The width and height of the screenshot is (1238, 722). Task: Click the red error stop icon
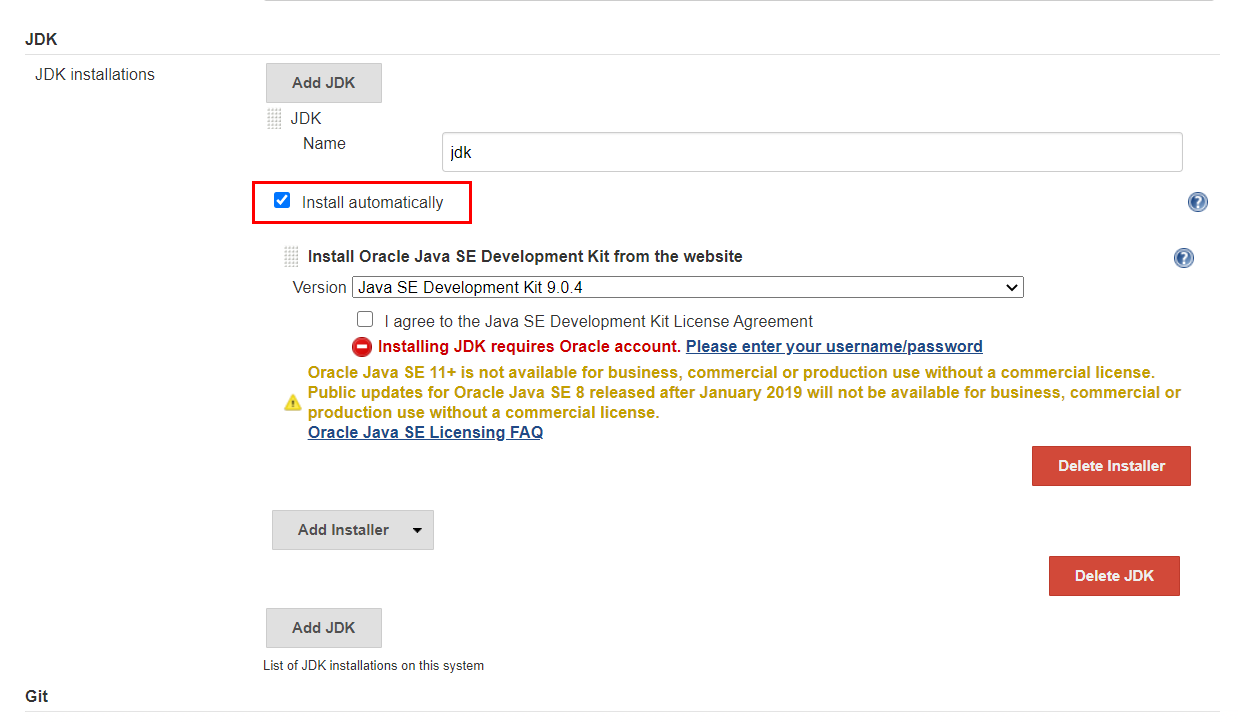[x=362, y=347]
